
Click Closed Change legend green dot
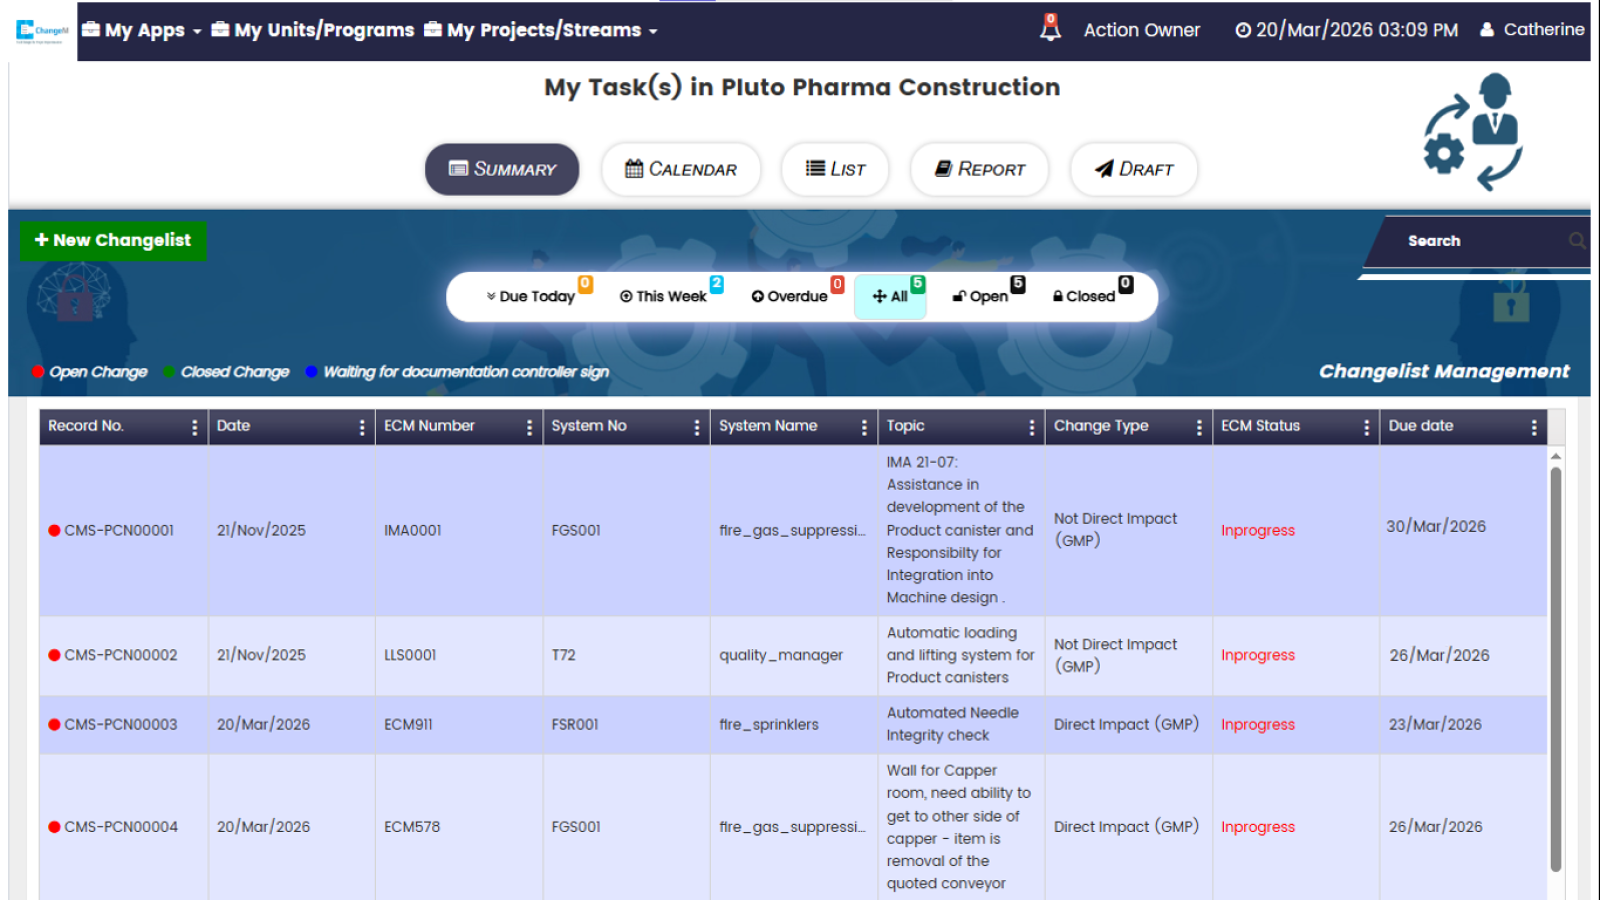(169, 372)
